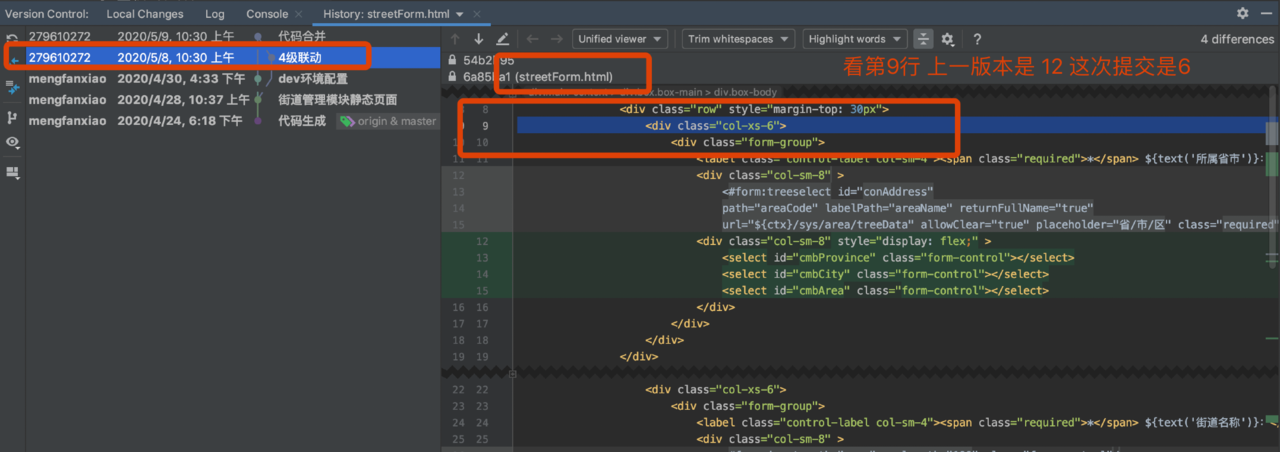Select commit 代码合并 from 2020/5/9
The width and height of the screenshot is (1280, 452).
click(x=302, y=36)
